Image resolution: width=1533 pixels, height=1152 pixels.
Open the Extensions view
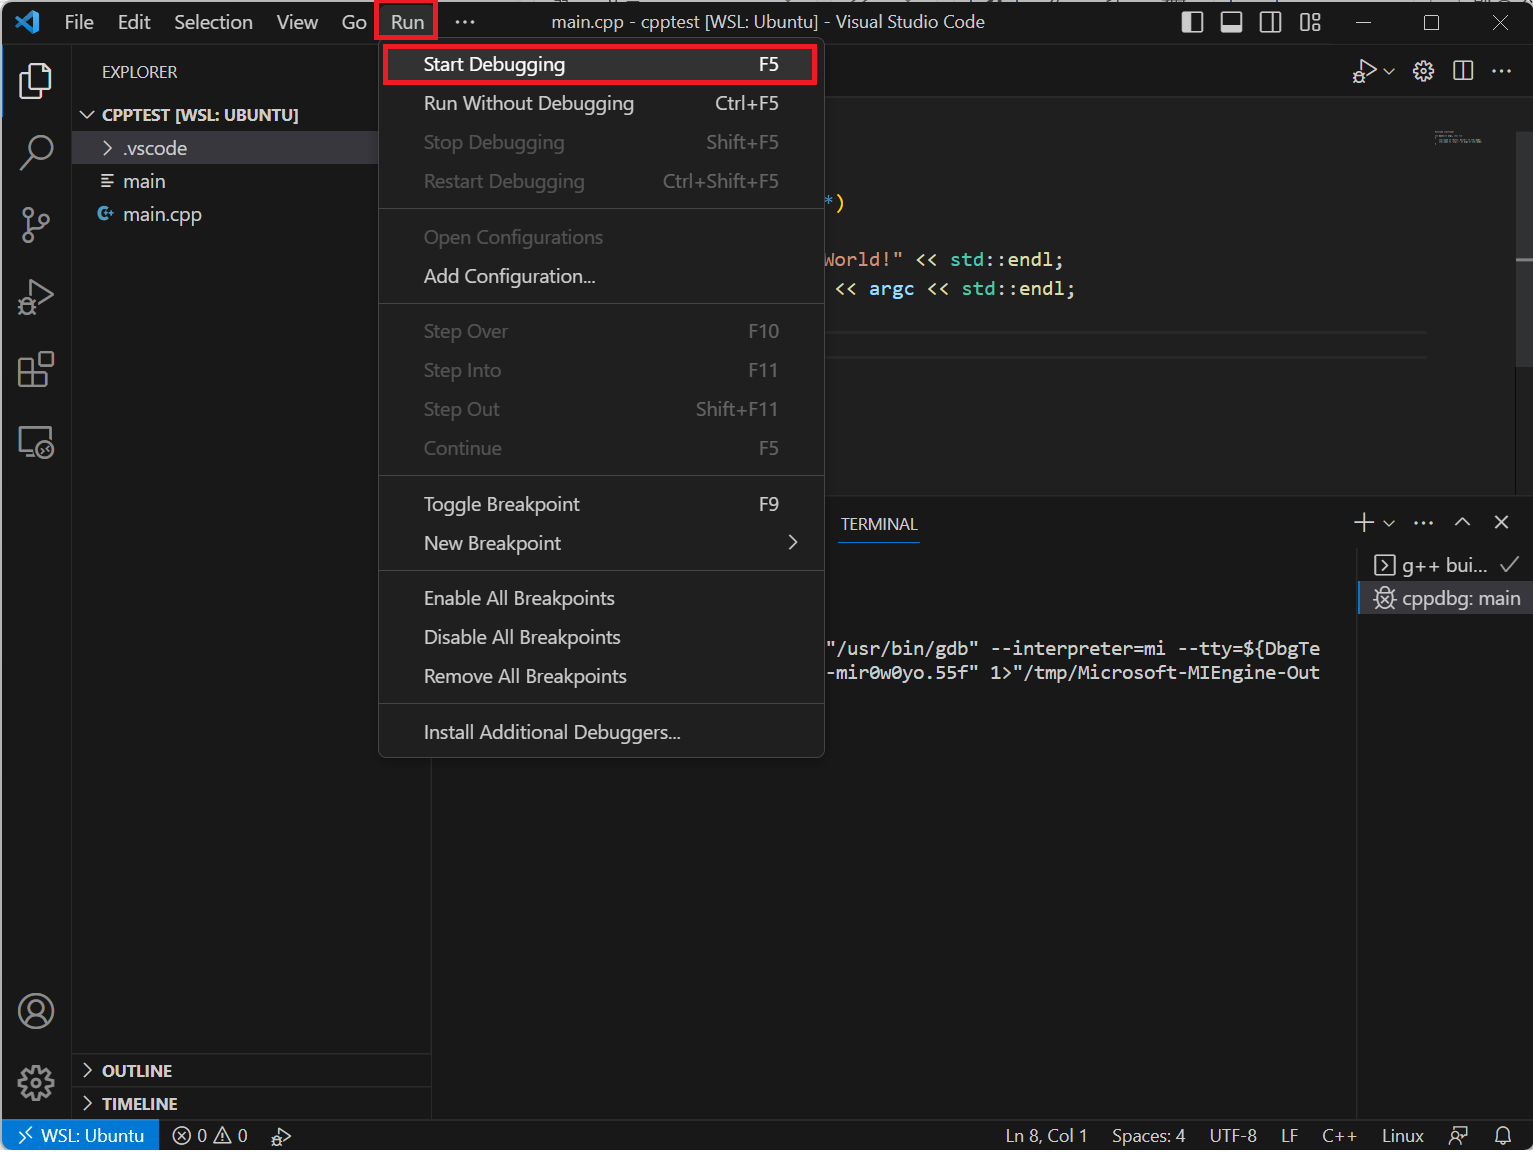[x=36, y=370]
